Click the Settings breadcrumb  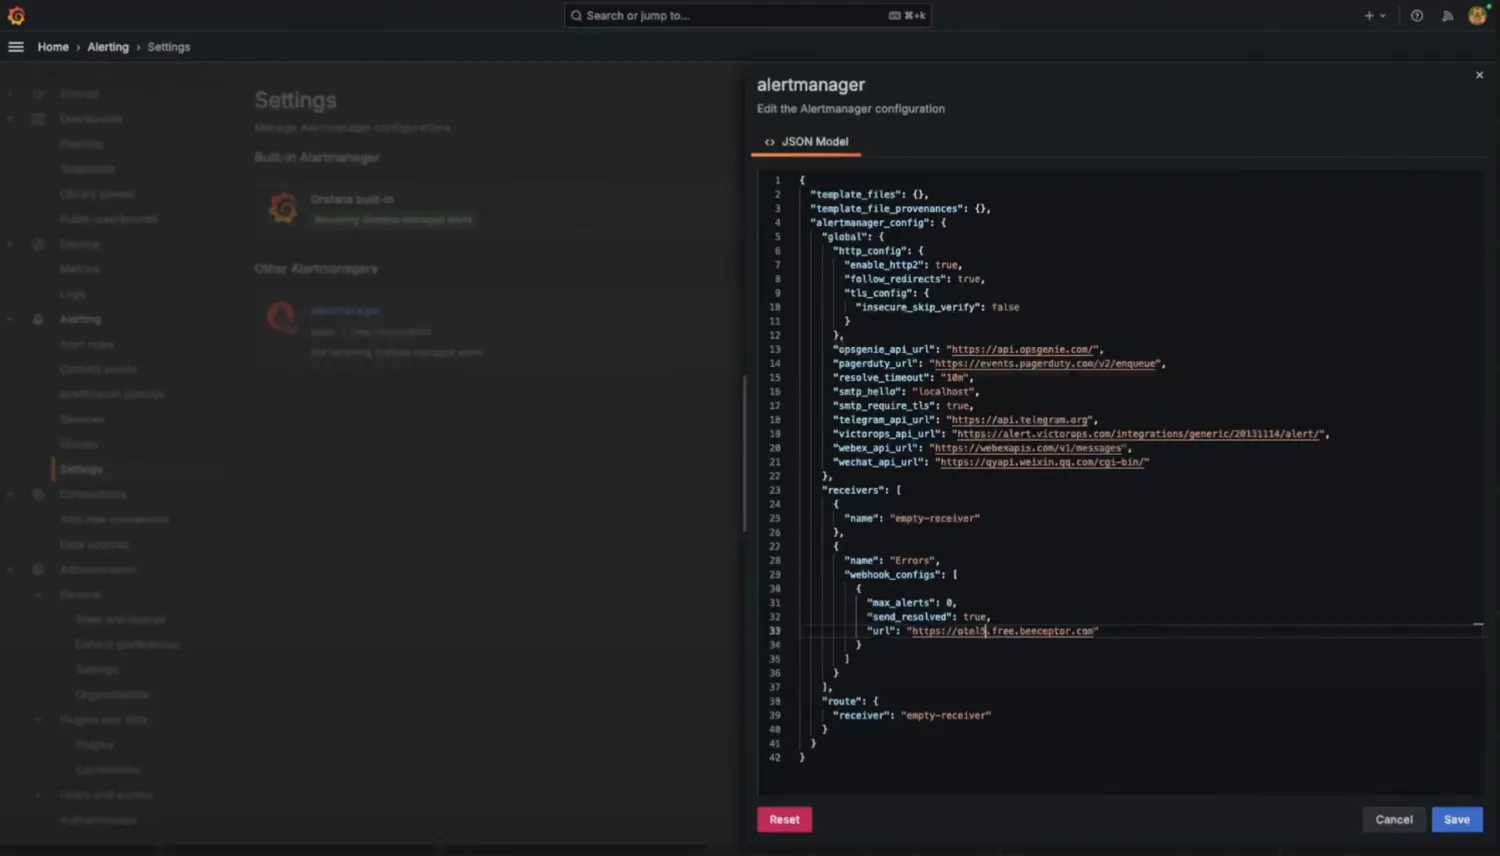169,47
